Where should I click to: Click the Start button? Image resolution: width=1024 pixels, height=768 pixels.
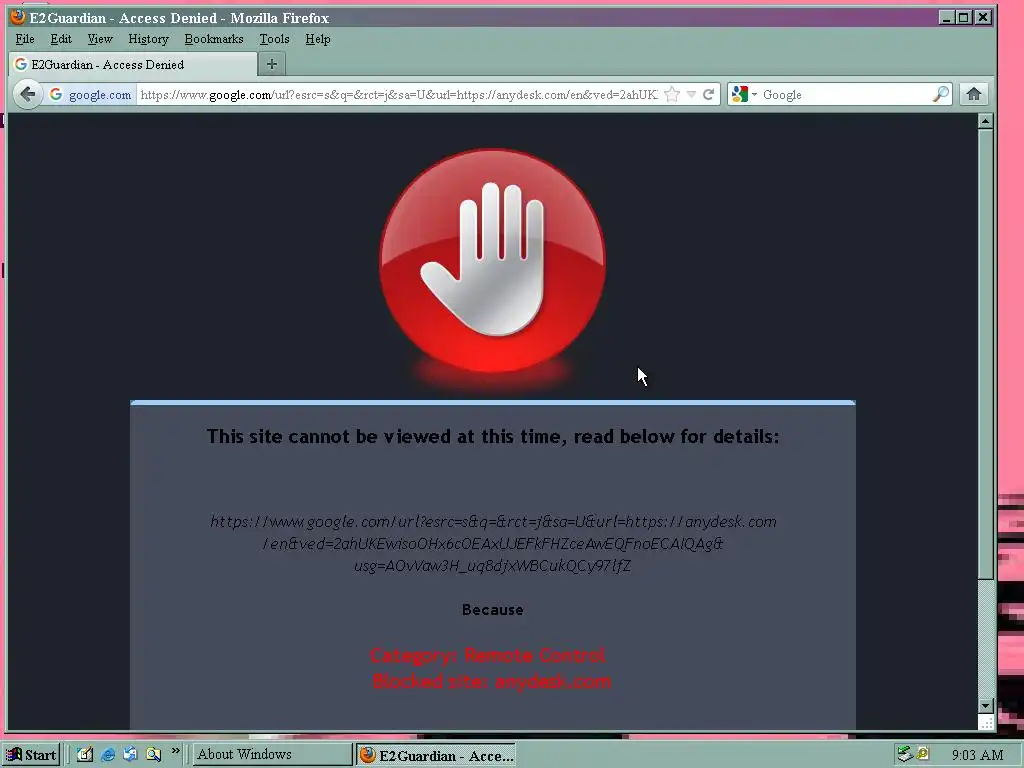coord(31,755)
